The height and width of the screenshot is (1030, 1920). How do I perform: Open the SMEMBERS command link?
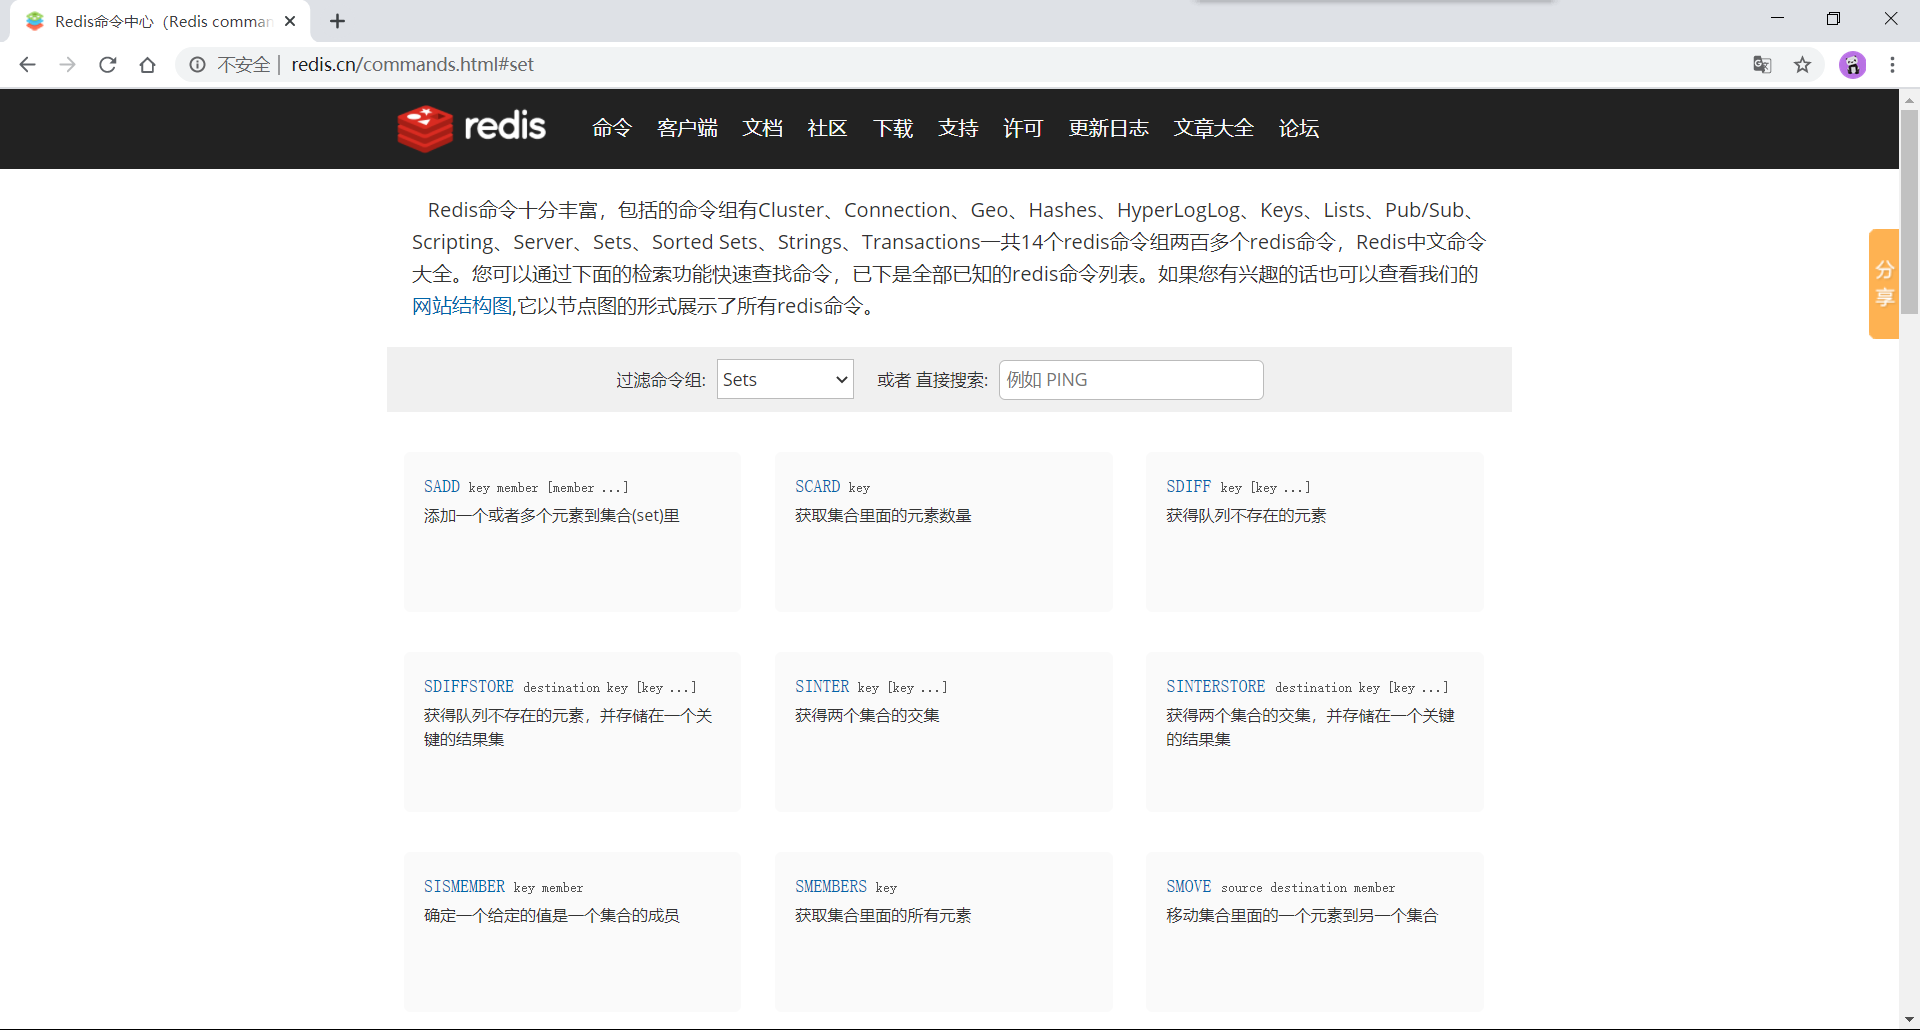831,887
